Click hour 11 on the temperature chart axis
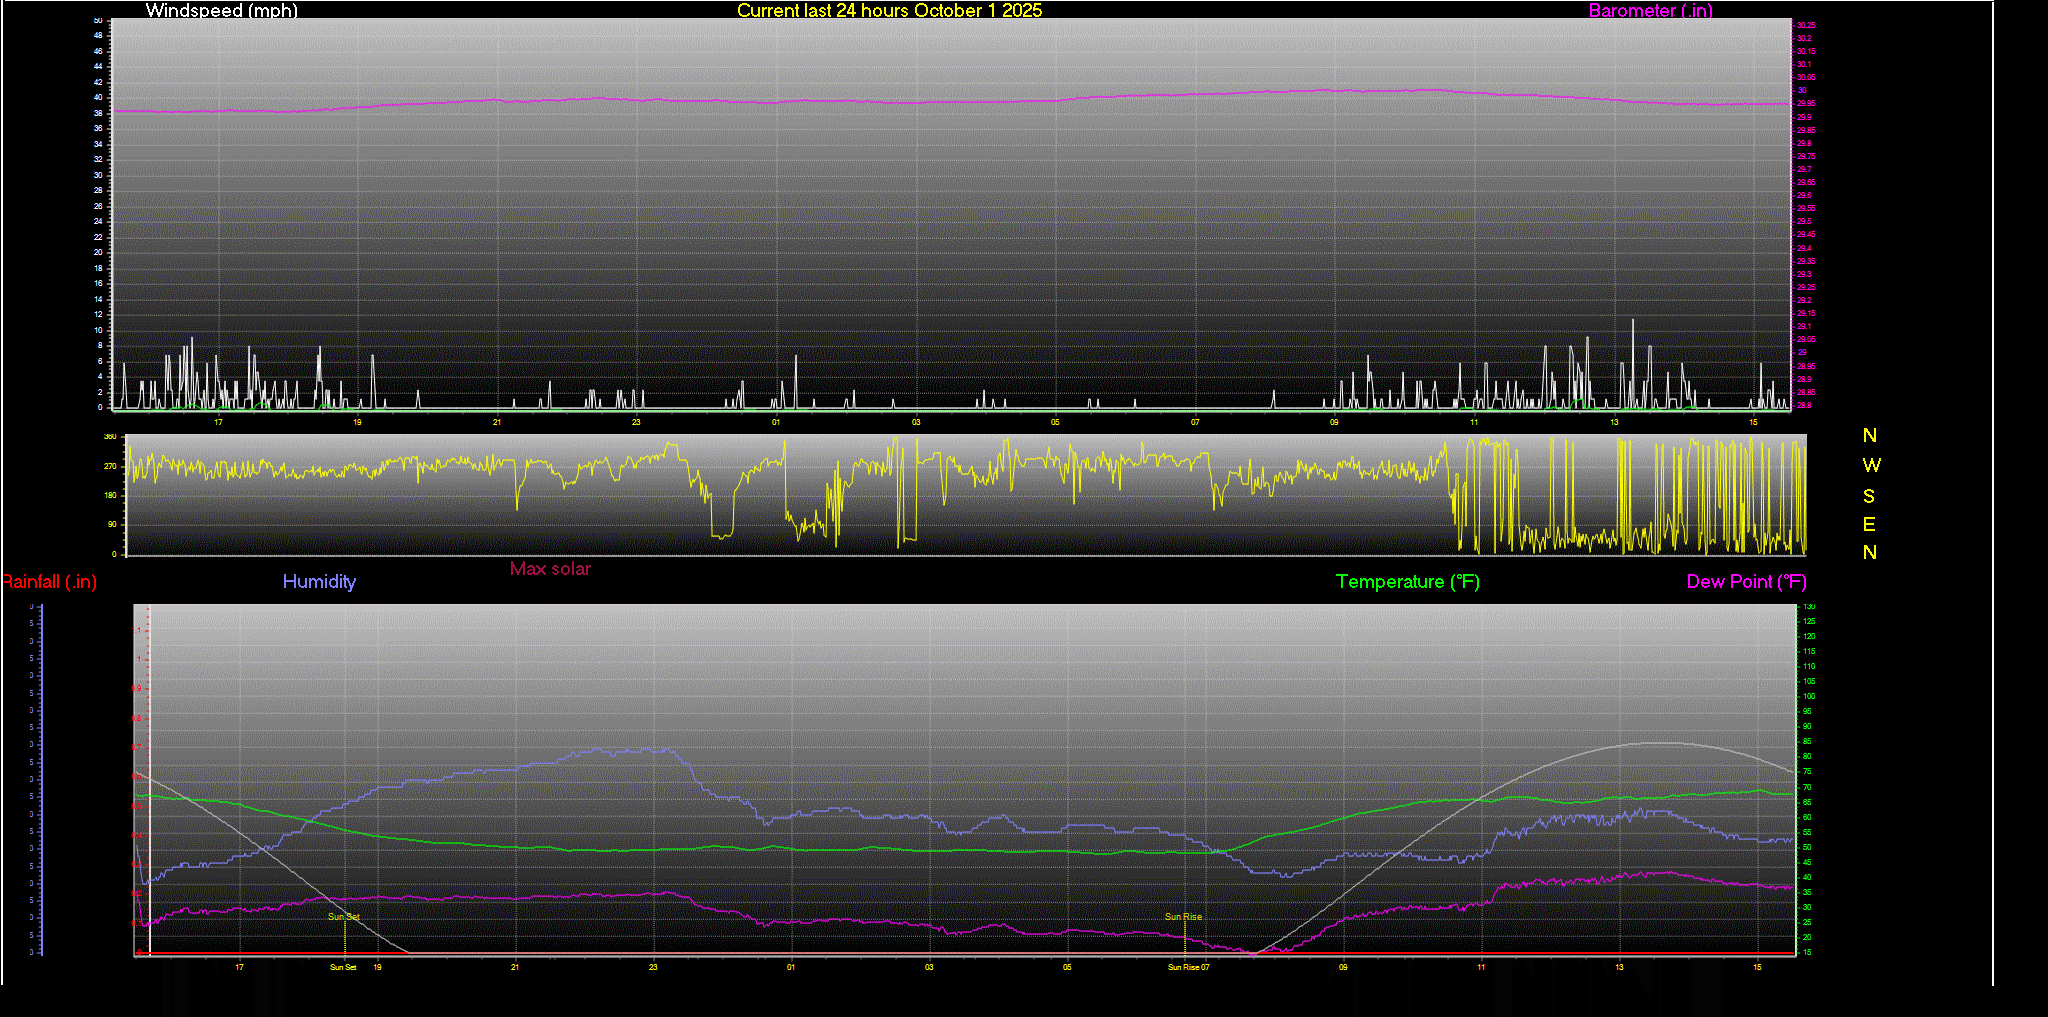This screenshot has width=2048, height=1017. point(1481,967)
